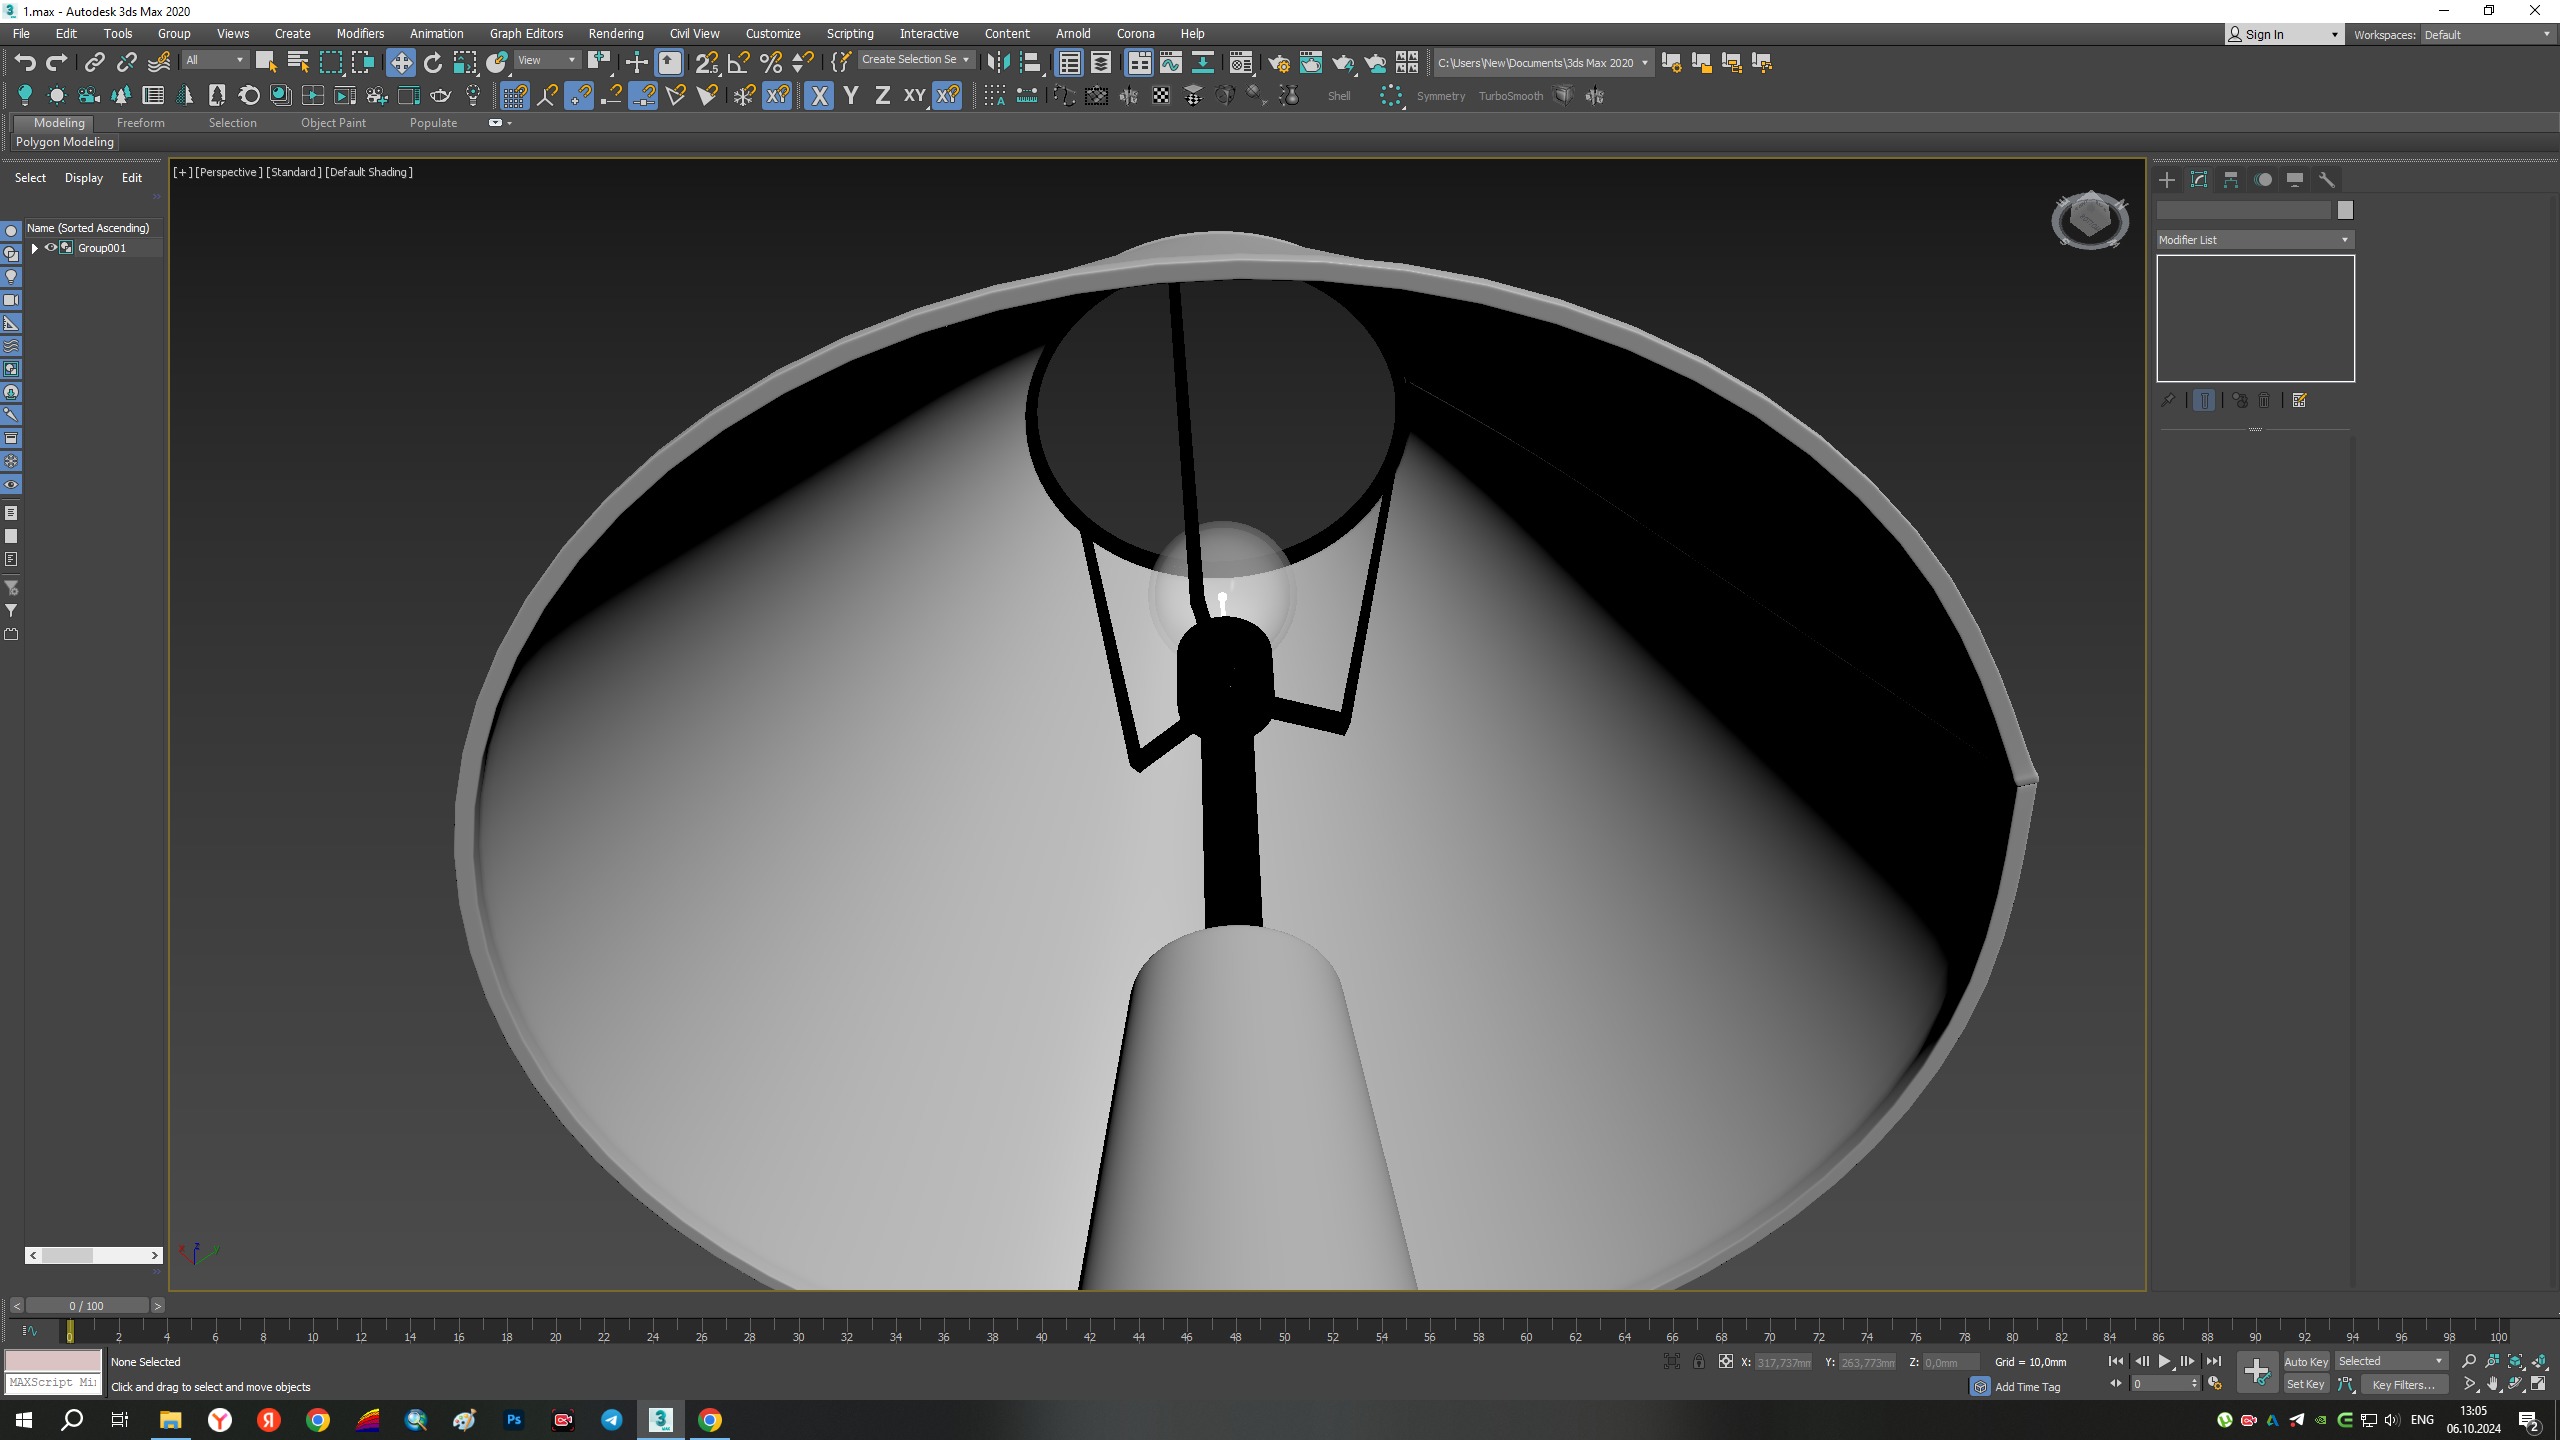Click the Zoom magnifier navigation icon
The height and width of the screenshot is (1440, 2560).
pyautogui.click(x=2469, y=1361)
